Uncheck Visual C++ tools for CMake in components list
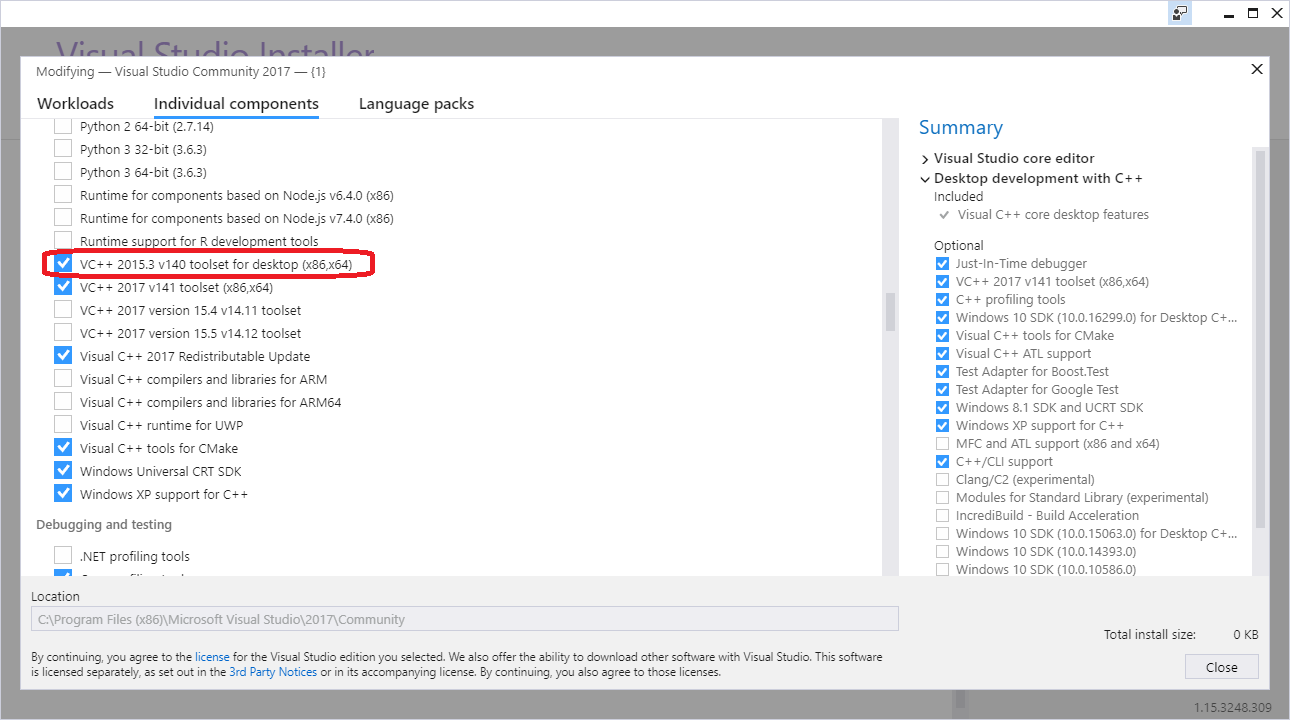The image size is (1290, 720). point(63,448)
